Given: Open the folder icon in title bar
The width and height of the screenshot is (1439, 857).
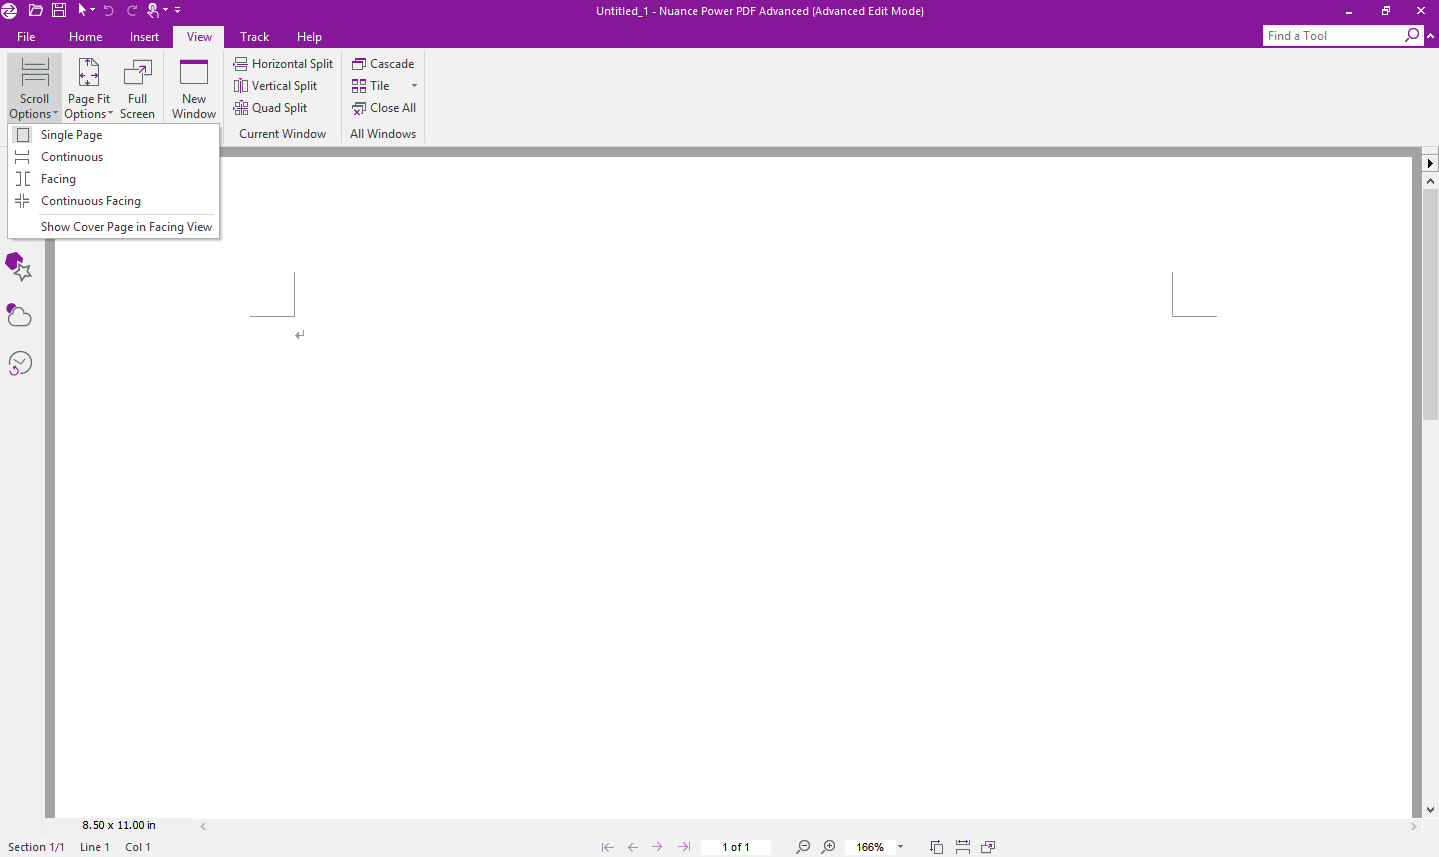Looking at the screenshot, I should click(x=35, y=10).
